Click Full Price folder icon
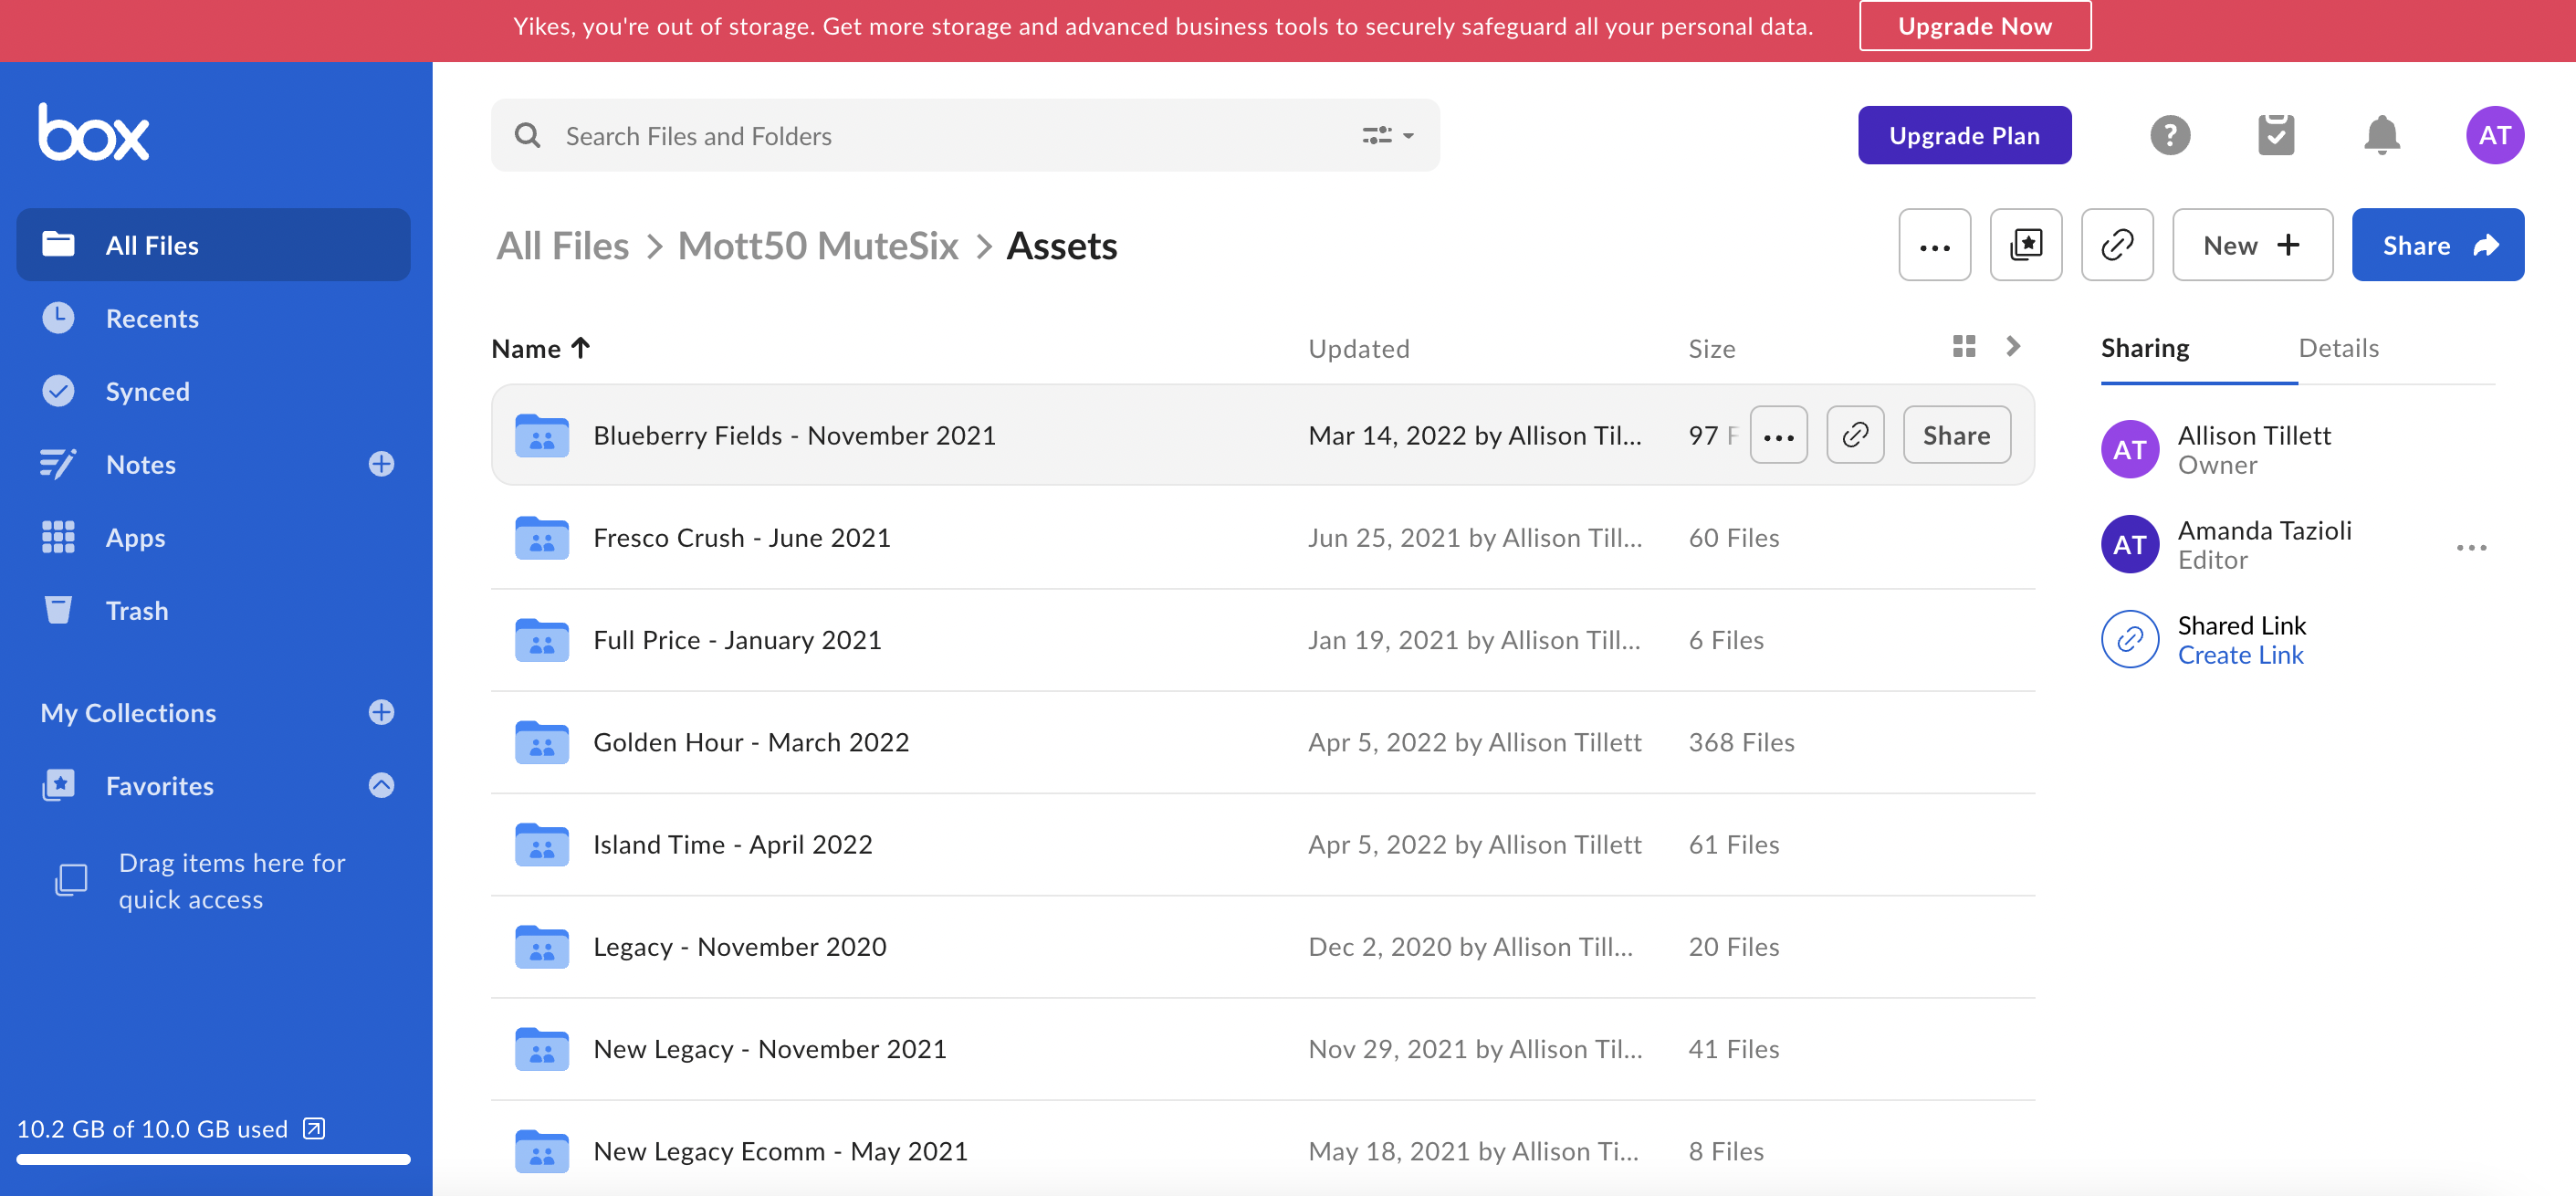Viewport: 2576px width, 1196px height. coord(541,639)
